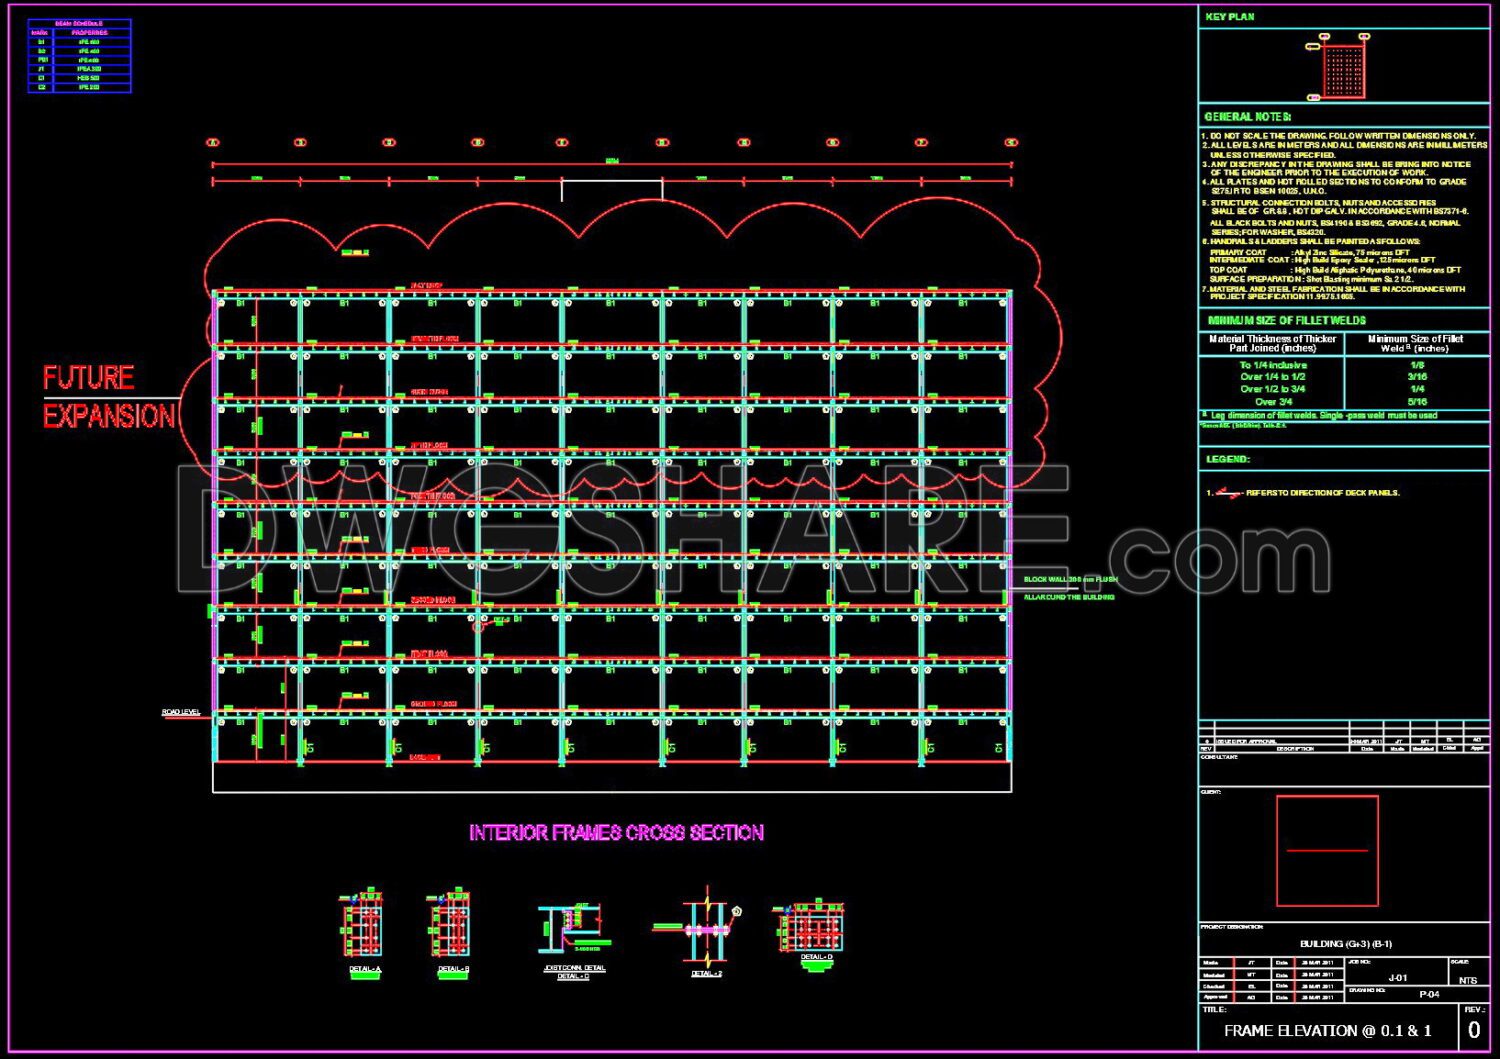Select the beam schedule table
Image resolution: width=1500 pixels, height=1059 pixels.
(x=79, y=56)
